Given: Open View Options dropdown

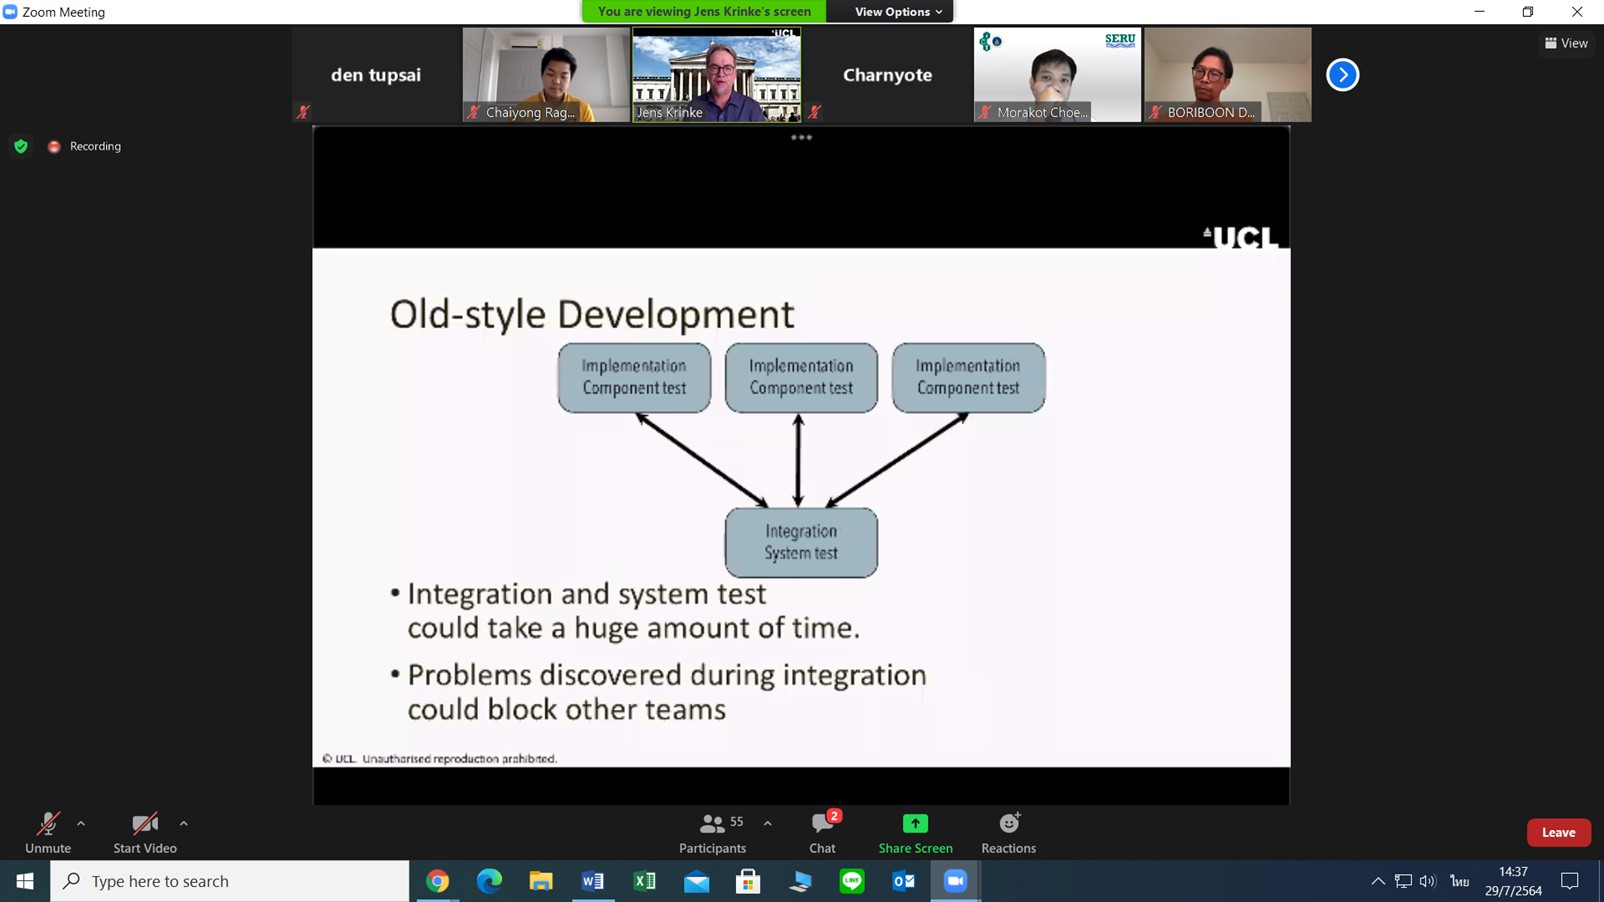Looking at the screenshot, I should [897, 12].
